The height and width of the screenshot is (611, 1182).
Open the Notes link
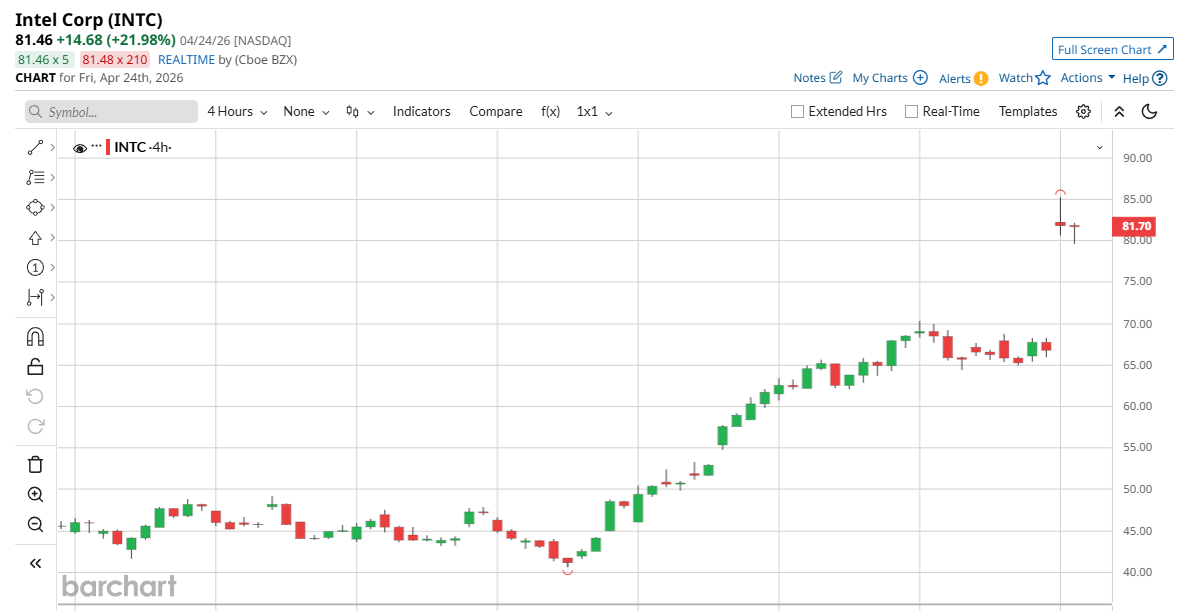point(810,78)
